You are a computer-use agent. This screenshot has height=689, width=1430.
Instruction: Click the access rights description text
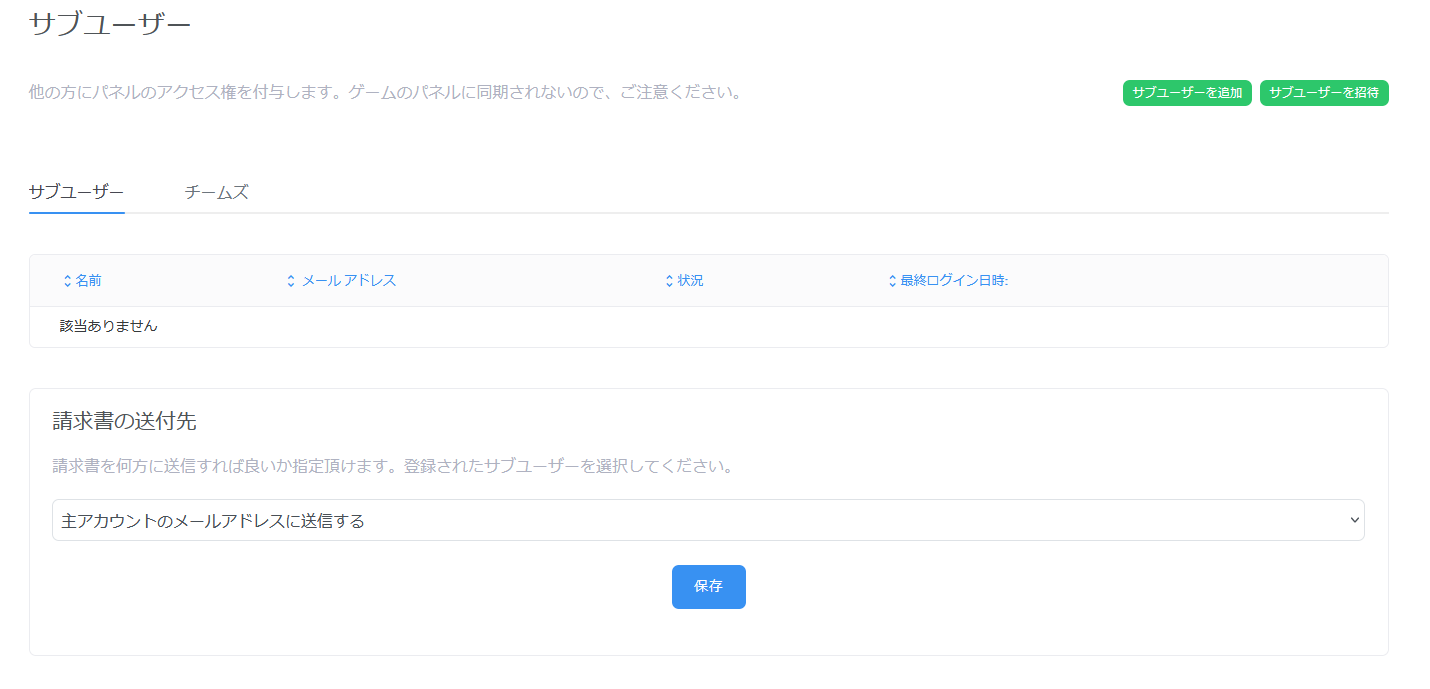pos(385,92)
